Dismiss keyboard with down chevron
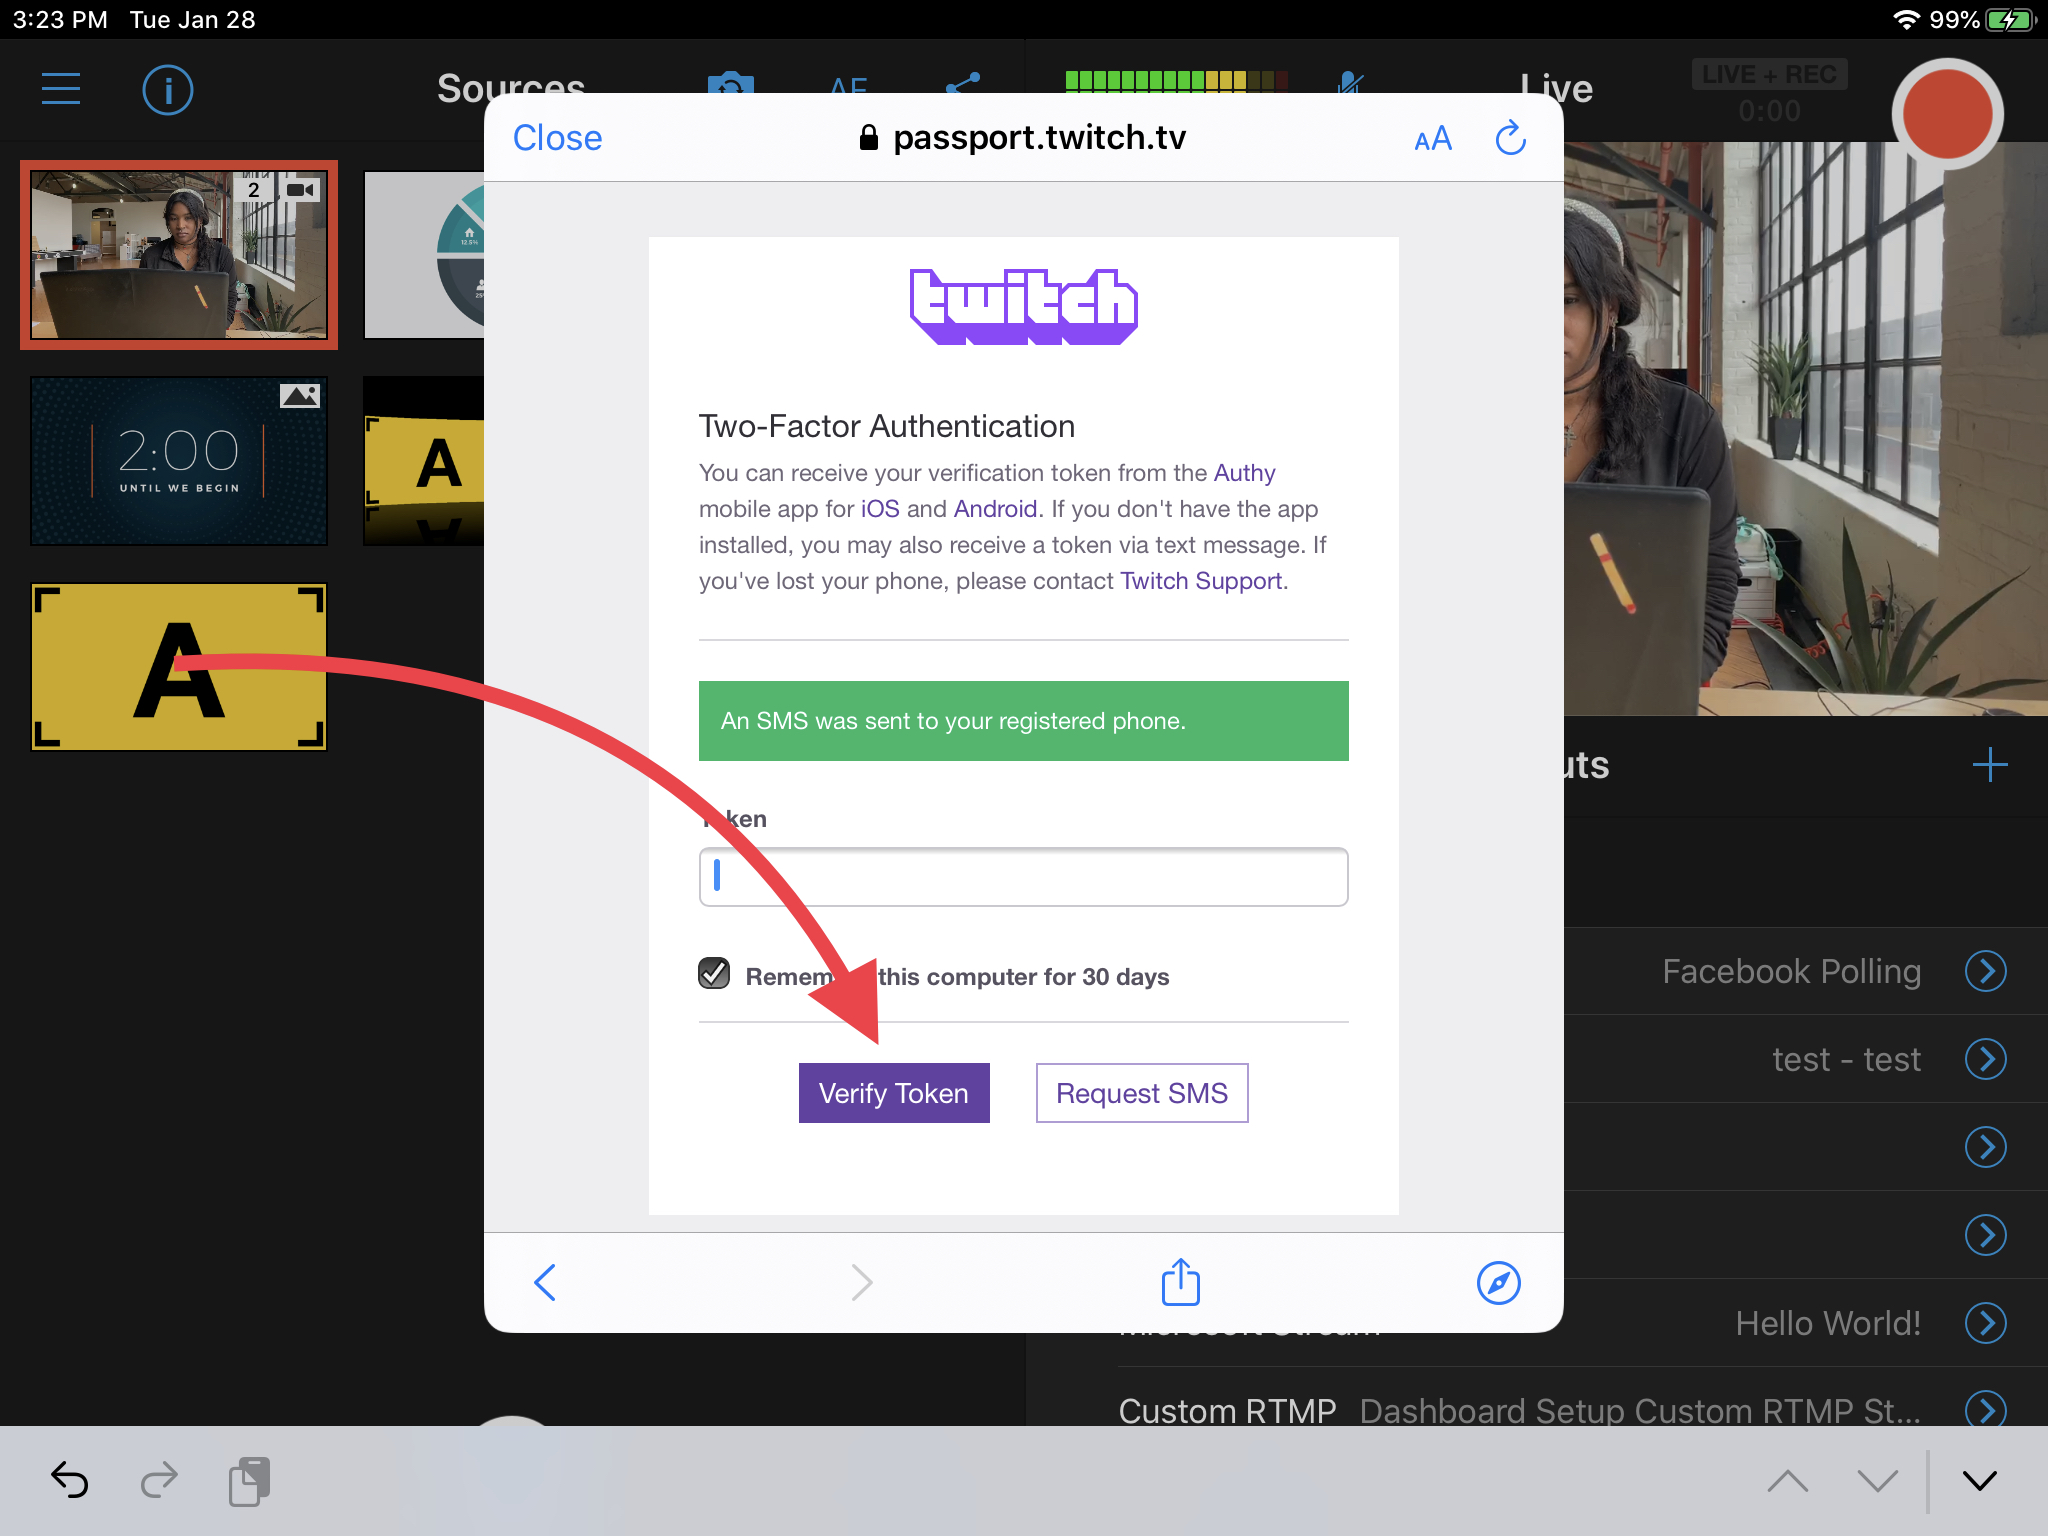The width and height of the screenshot is (2048, 1536). click(x=1979, y=1481)
